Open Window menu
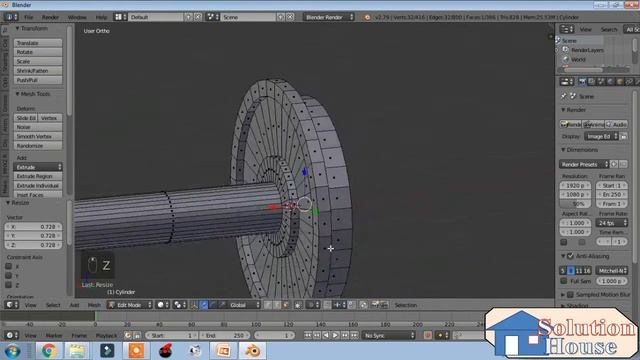Image resolution: width=640 pixels, height=360 pixels. (77, 17)
